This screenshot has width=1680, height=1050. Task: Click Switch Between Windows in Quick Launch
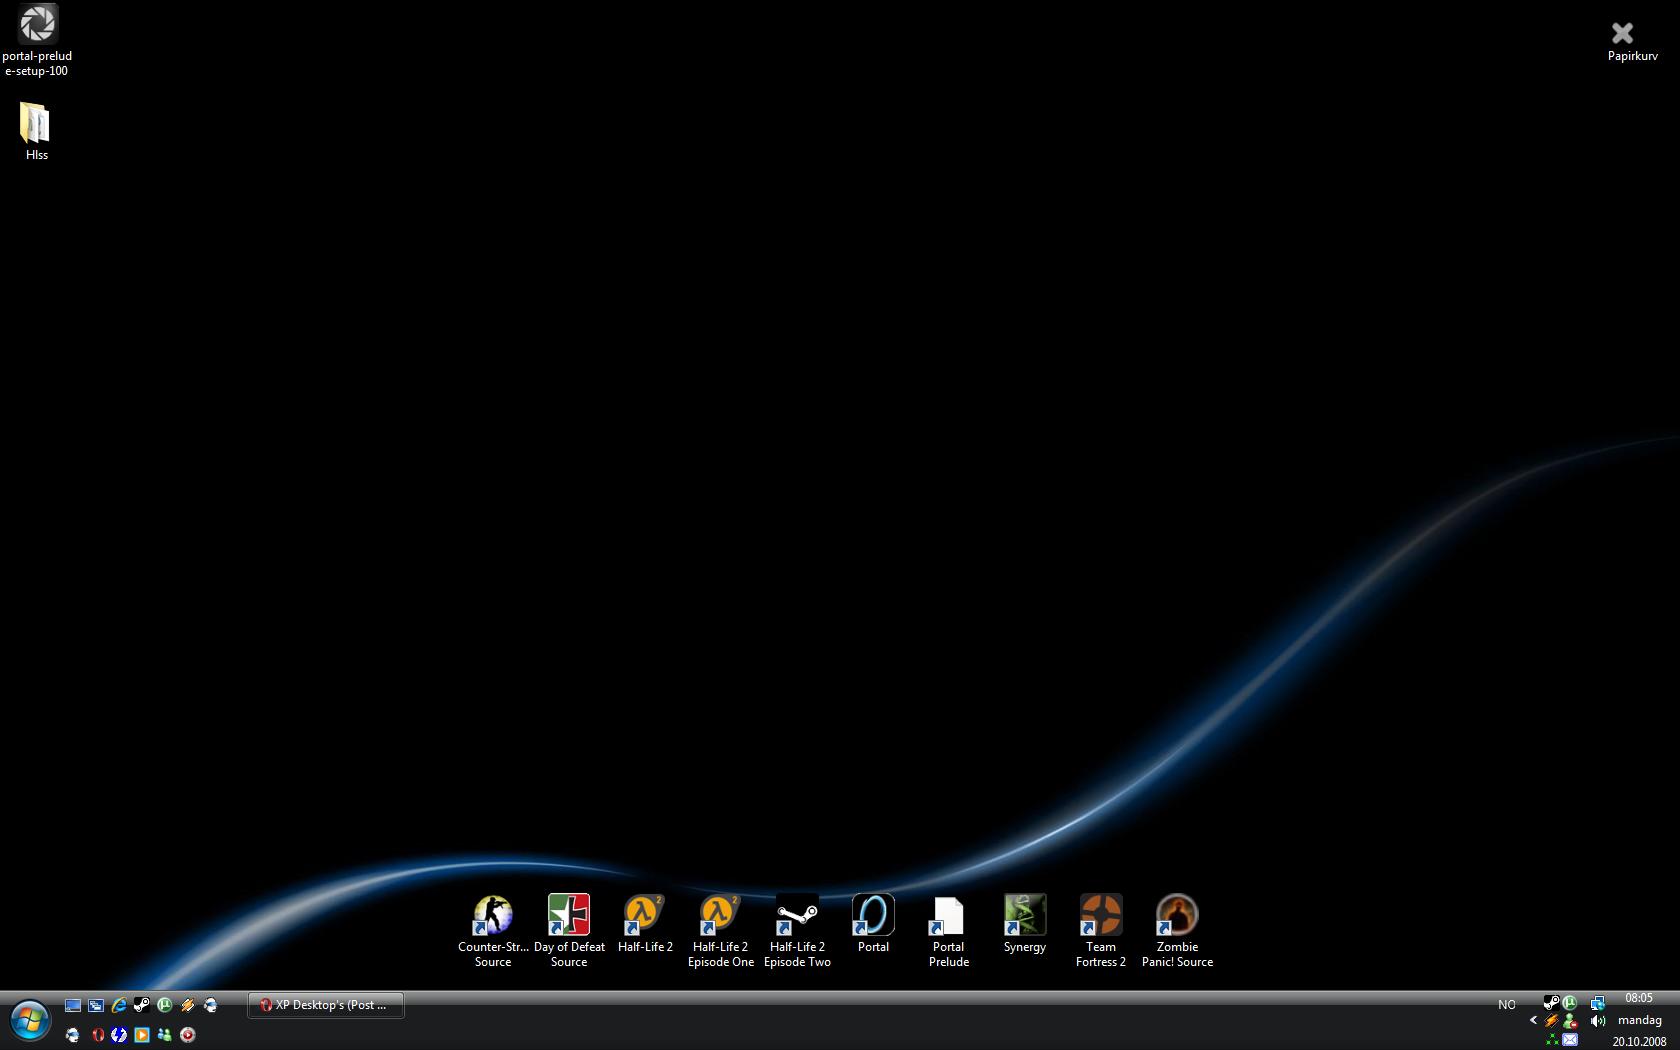click(96, 1005)
